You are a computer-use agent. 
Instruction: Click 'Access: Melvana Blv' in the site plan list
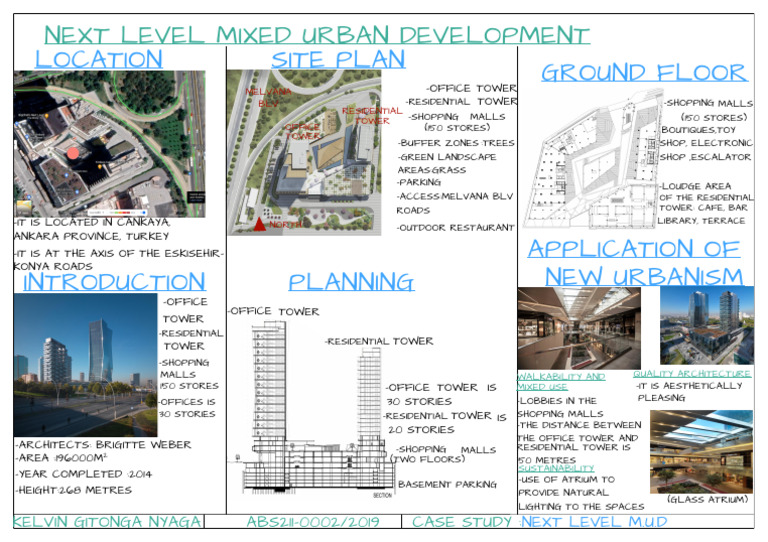coord(455,196)
